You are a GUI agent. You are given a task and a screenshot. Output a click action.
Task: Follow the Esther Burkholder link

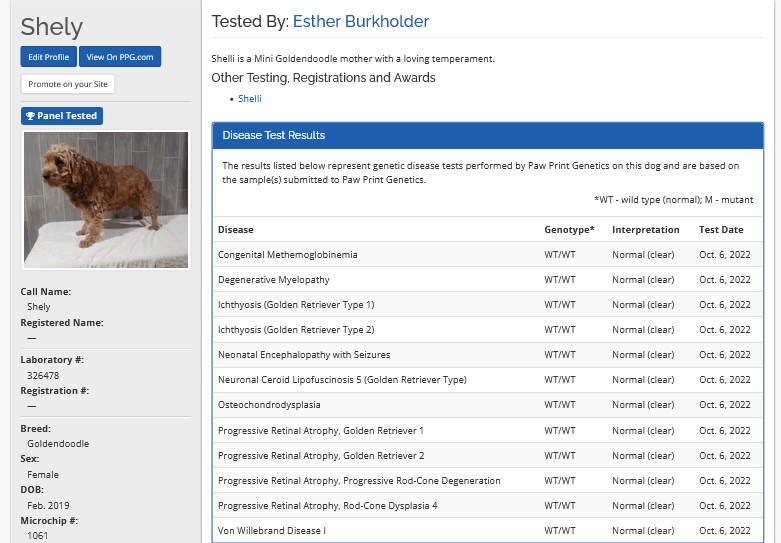pyautogui.click(x=360, y=21)
